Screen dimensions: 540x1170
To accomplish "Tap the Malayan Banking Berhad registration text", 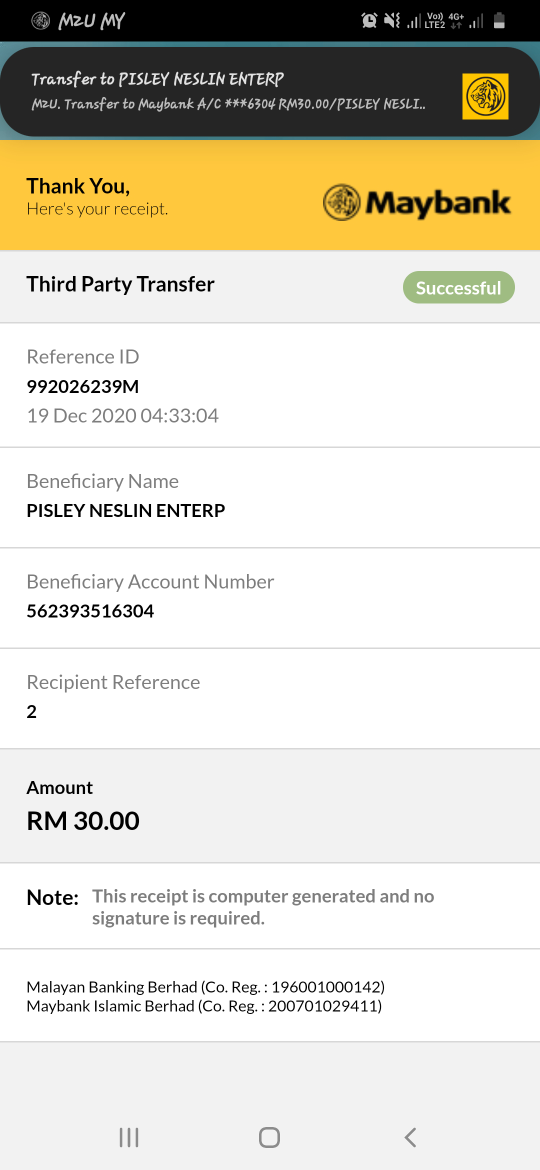I will tap(206, 986).
